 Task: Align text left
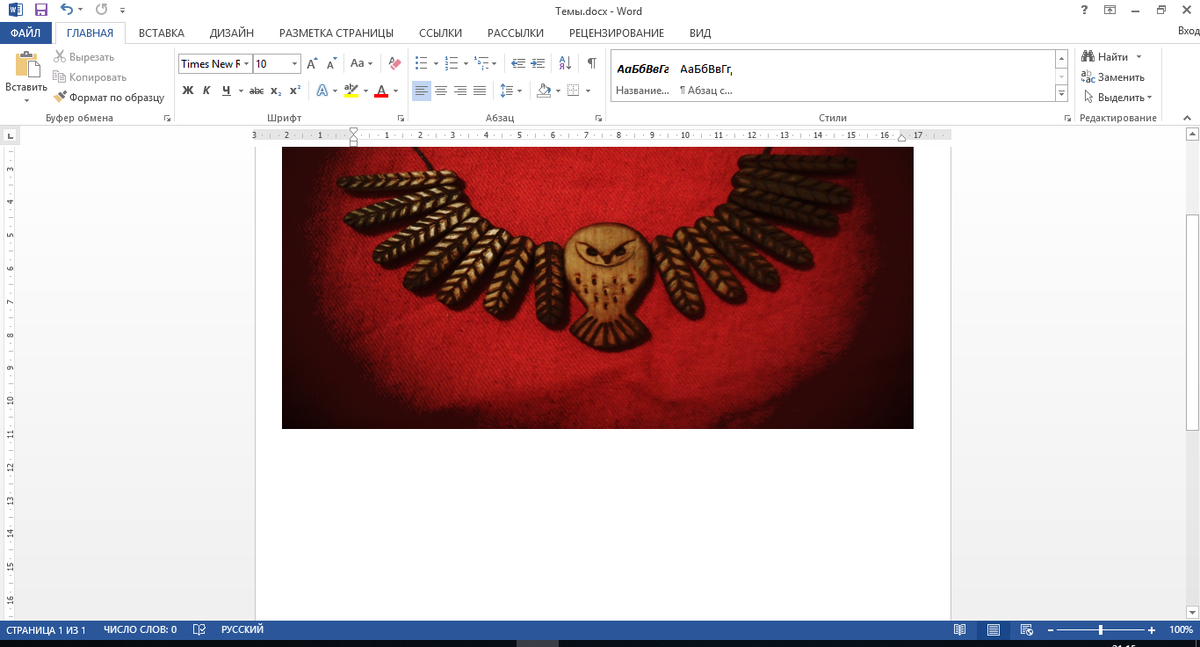tap(421, 90)
